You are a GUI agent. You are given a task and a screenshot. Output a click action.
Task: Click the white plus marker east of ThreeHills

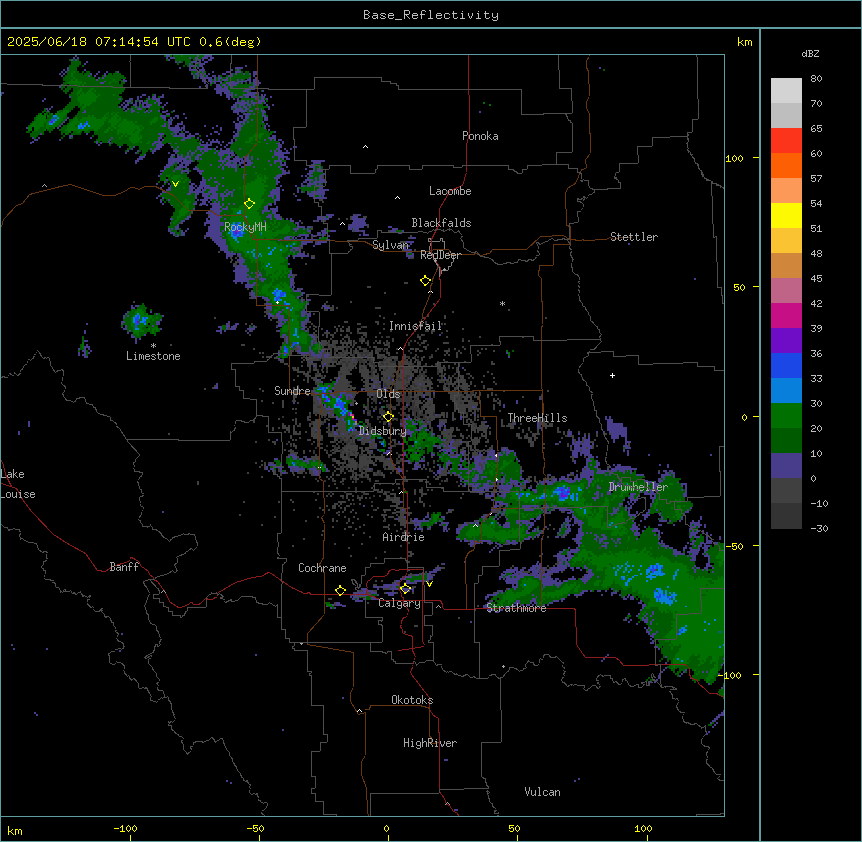pyautogui.click(x=612, y=375)
